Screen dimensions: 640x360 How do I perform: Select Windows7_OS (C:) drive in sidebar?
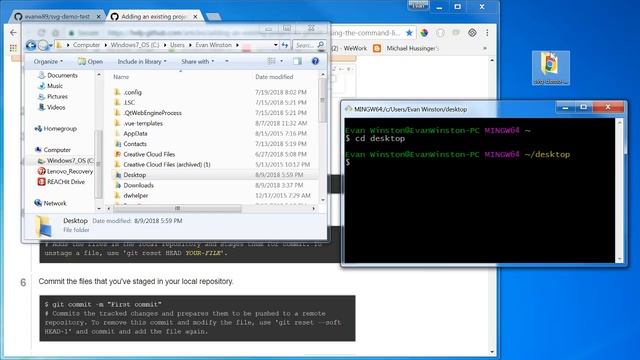coord(65,161)
